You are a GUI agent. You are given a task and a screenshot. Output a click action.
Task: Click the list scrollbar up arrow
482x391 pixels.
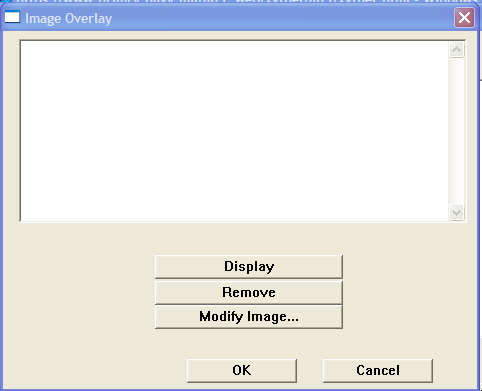point(456,50)
